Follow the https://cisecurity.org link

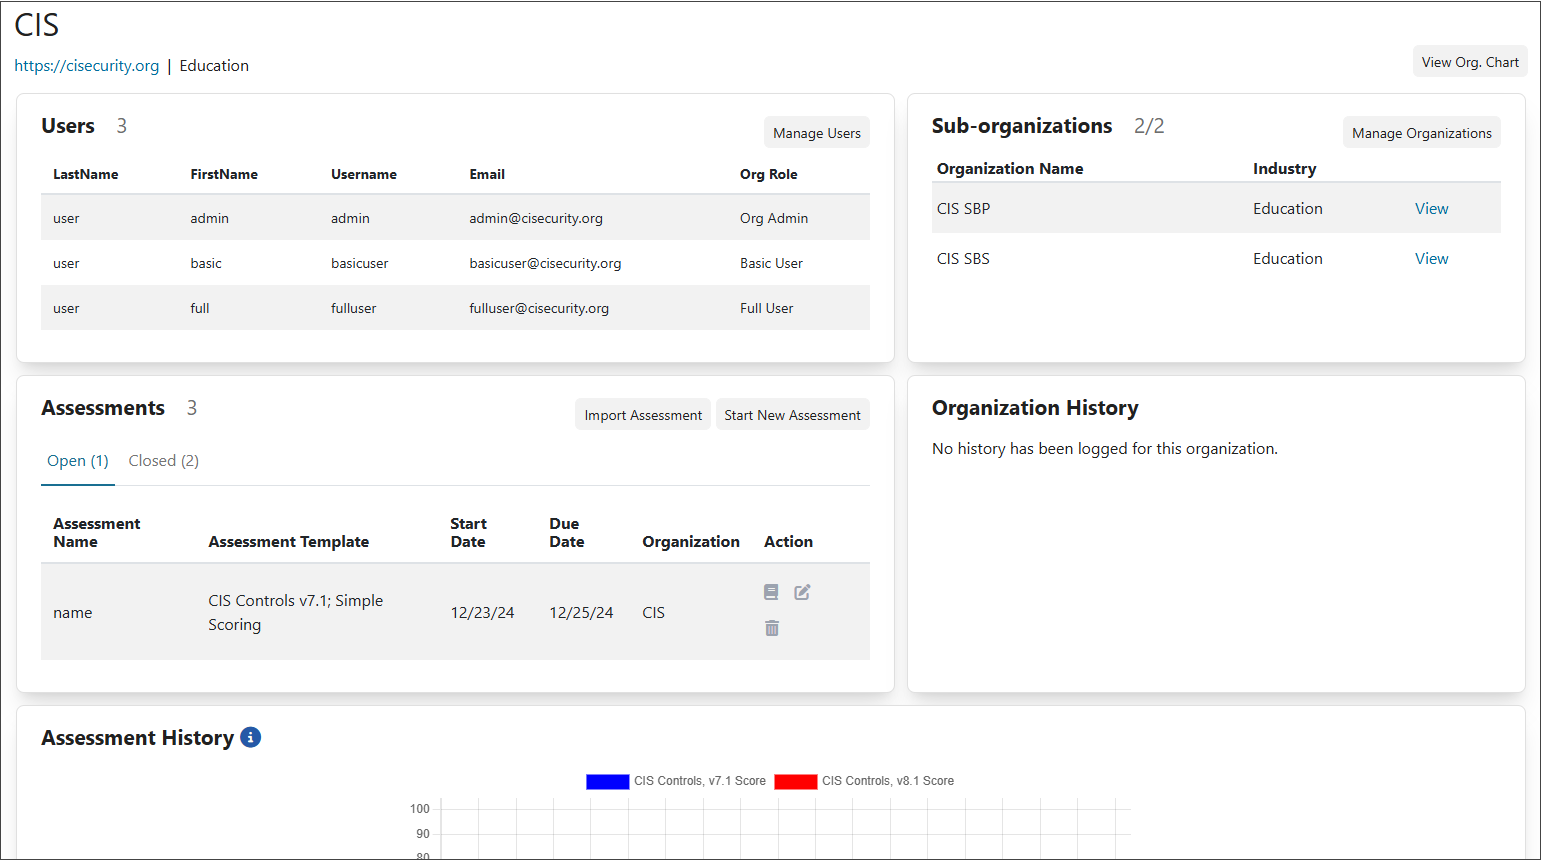[x=87, y=66]
